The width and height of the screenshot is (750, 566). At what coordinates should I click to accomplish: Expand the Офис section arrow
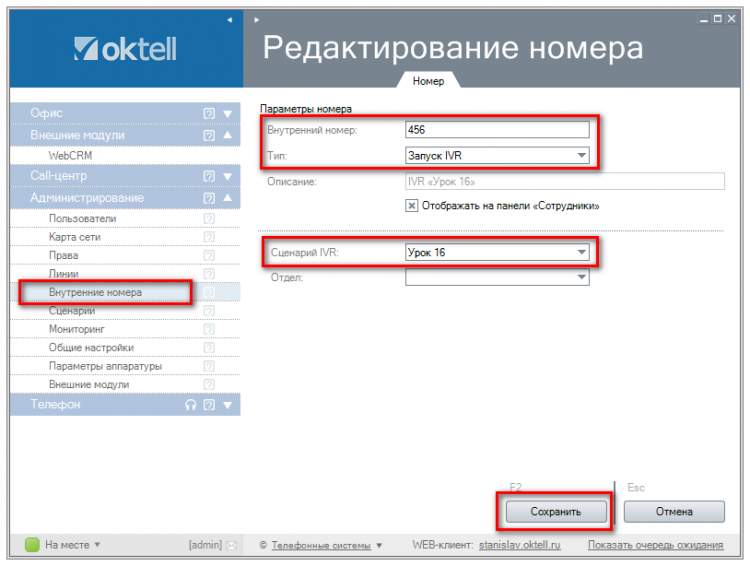[227, 114]
